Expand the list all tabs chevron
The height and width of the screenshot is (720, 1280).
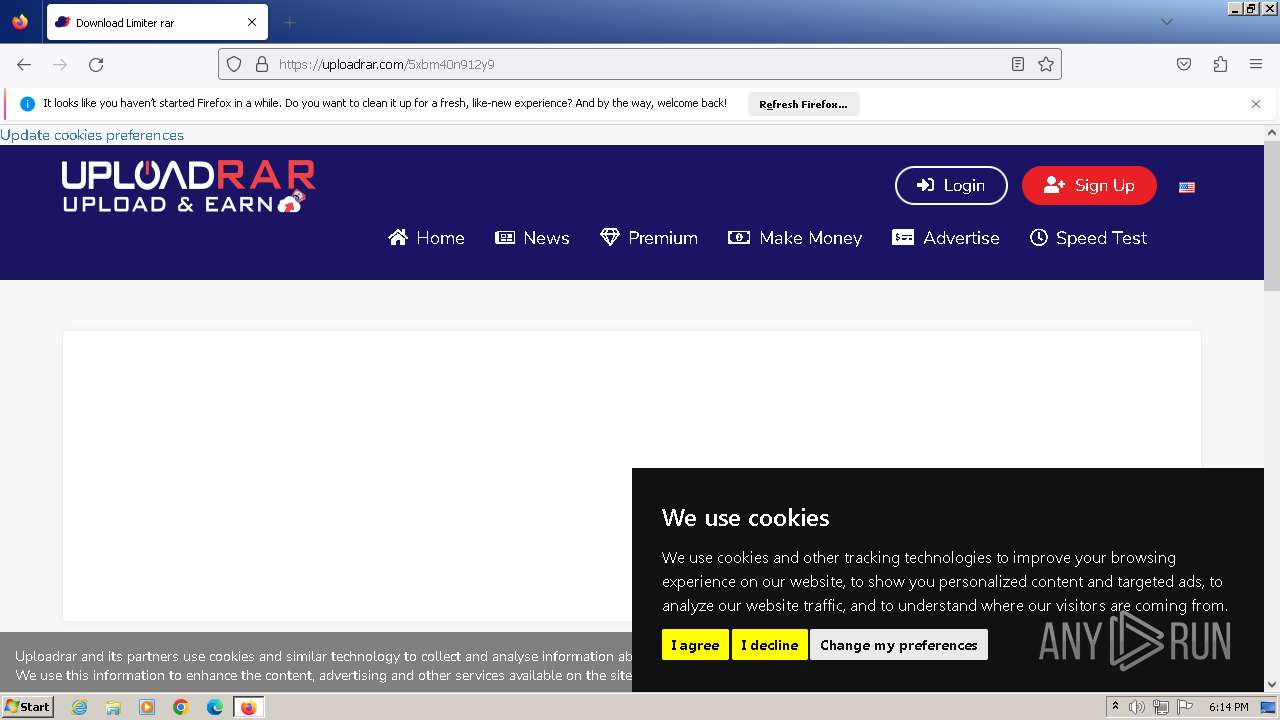(1166, 22)
